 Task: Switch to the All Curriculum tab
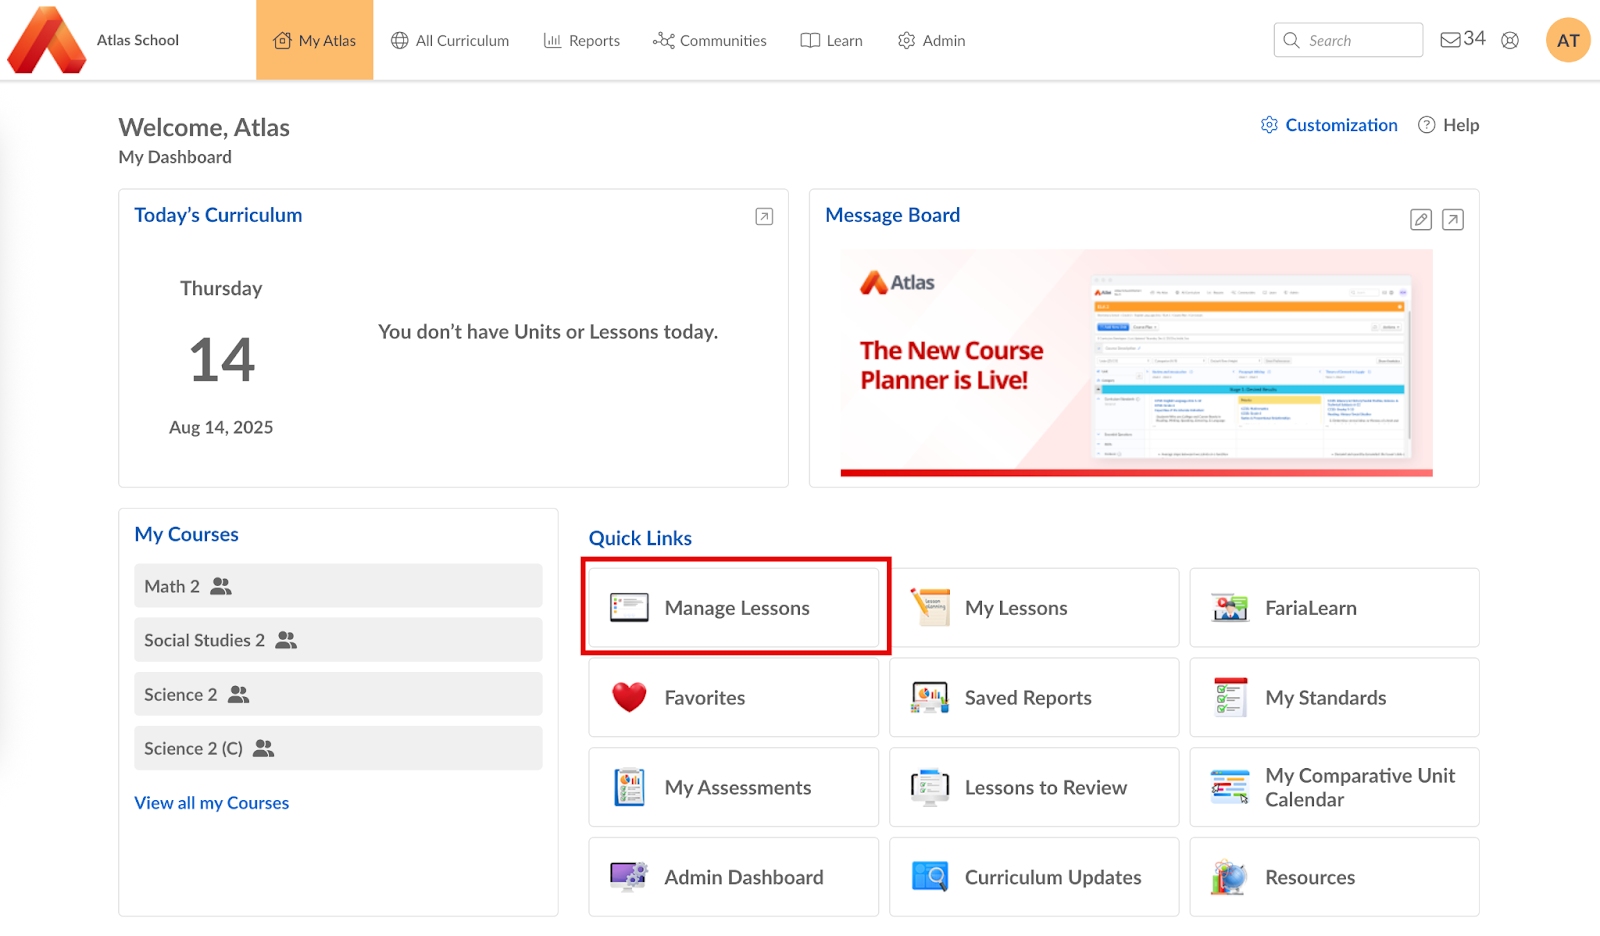[x=450, y=41]
